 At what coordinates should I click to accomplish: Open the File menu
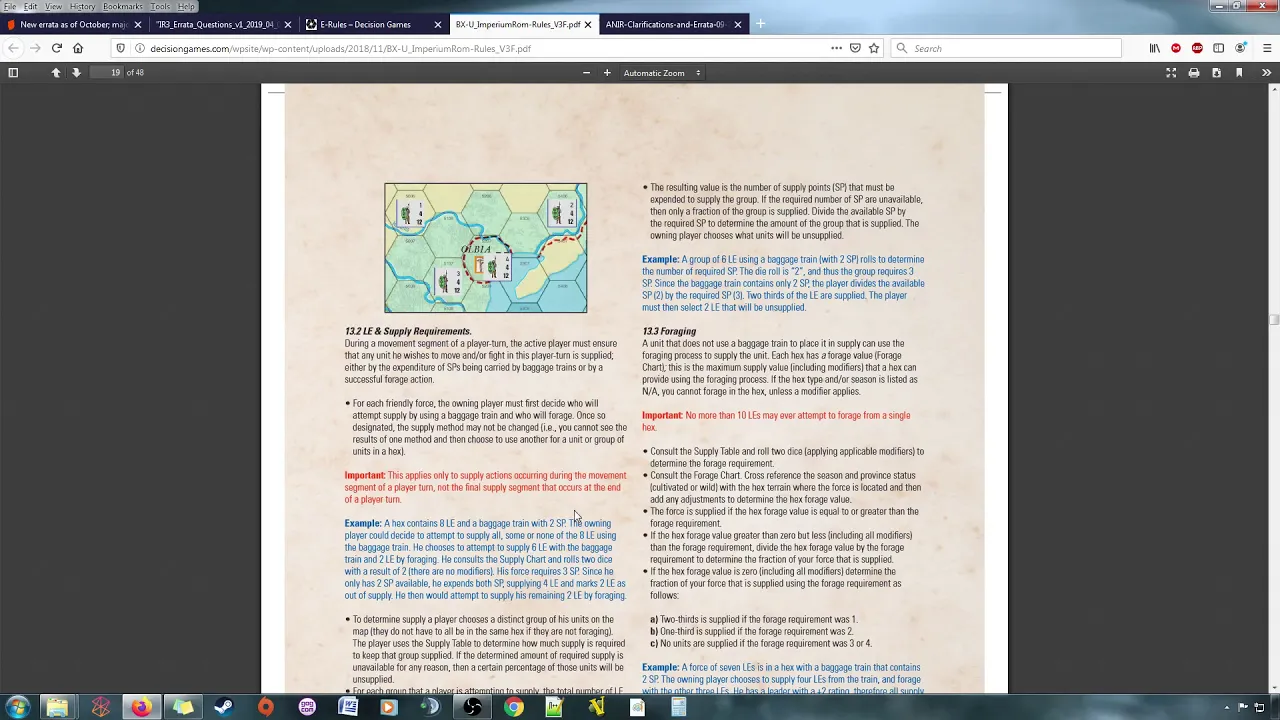click(x=9, y=6)
